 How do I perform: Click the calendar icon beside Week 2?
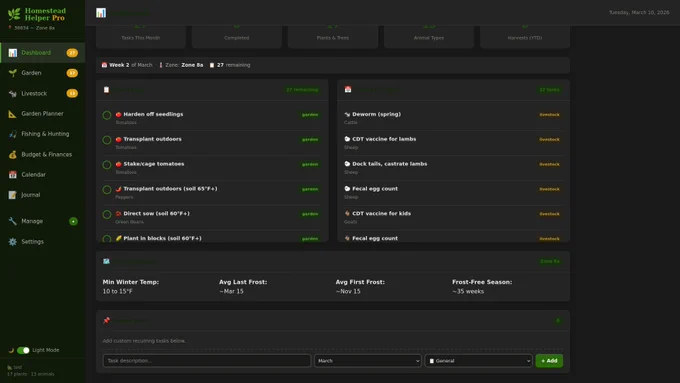coord(104,65)
